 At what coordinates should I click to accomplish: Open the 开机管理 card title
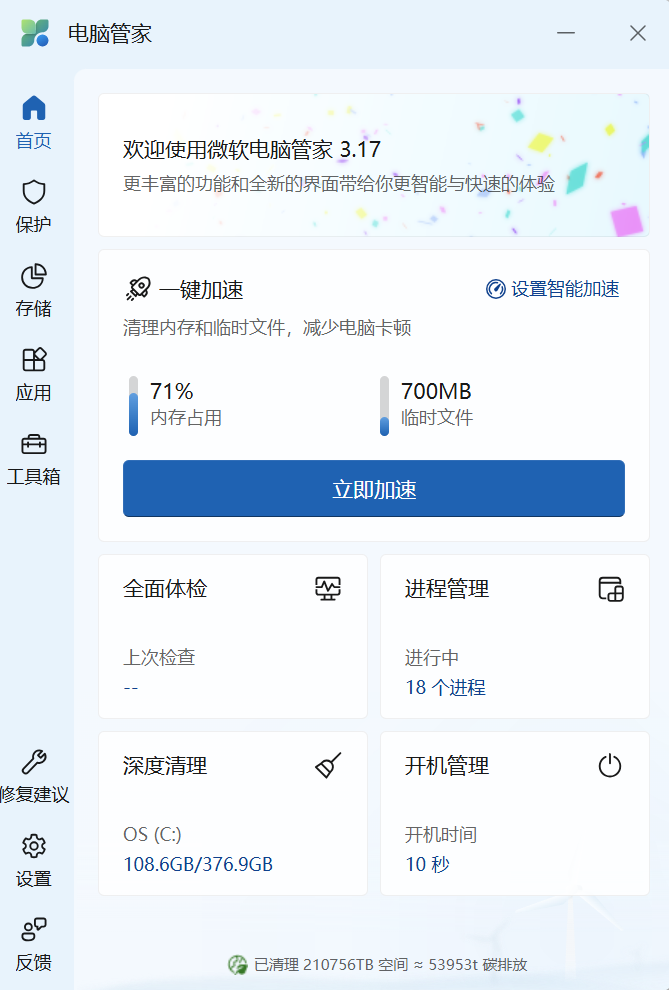click(447, 766)
